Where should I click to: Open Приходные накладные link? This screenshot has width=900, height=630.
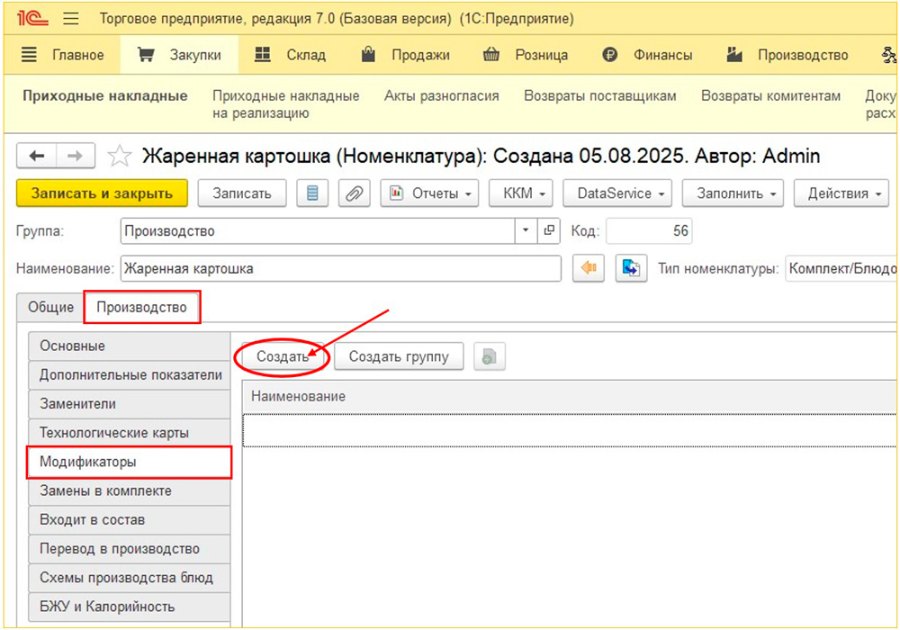tap(105, 96)
